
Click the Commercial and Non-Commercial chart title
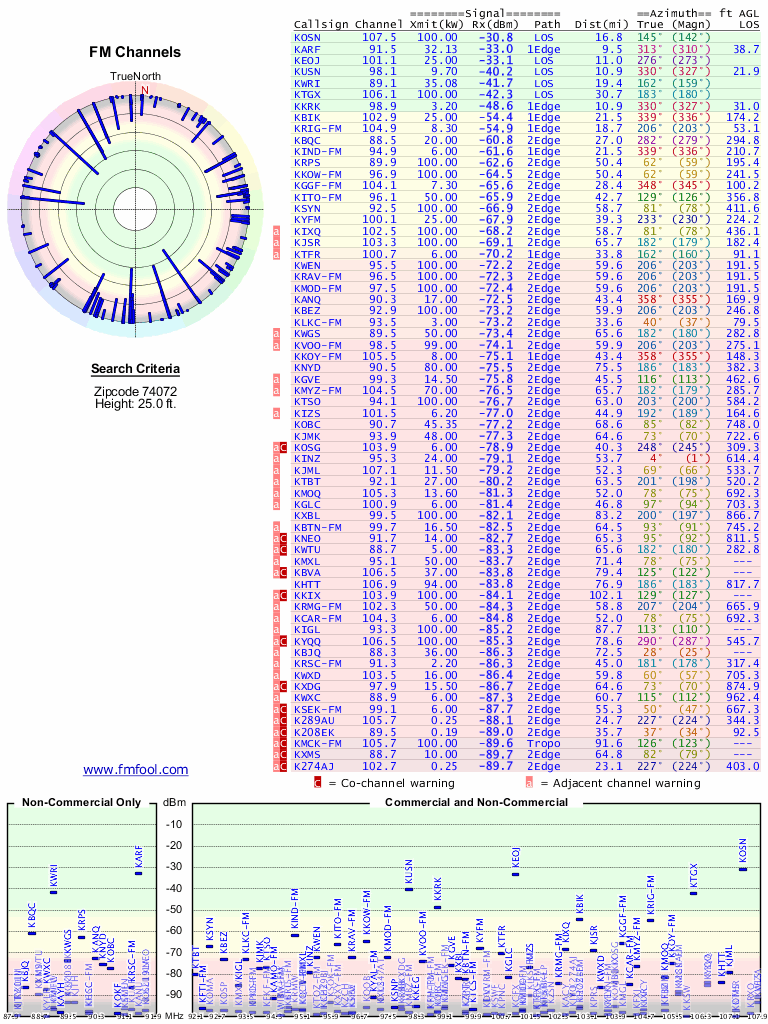(477, 802)
